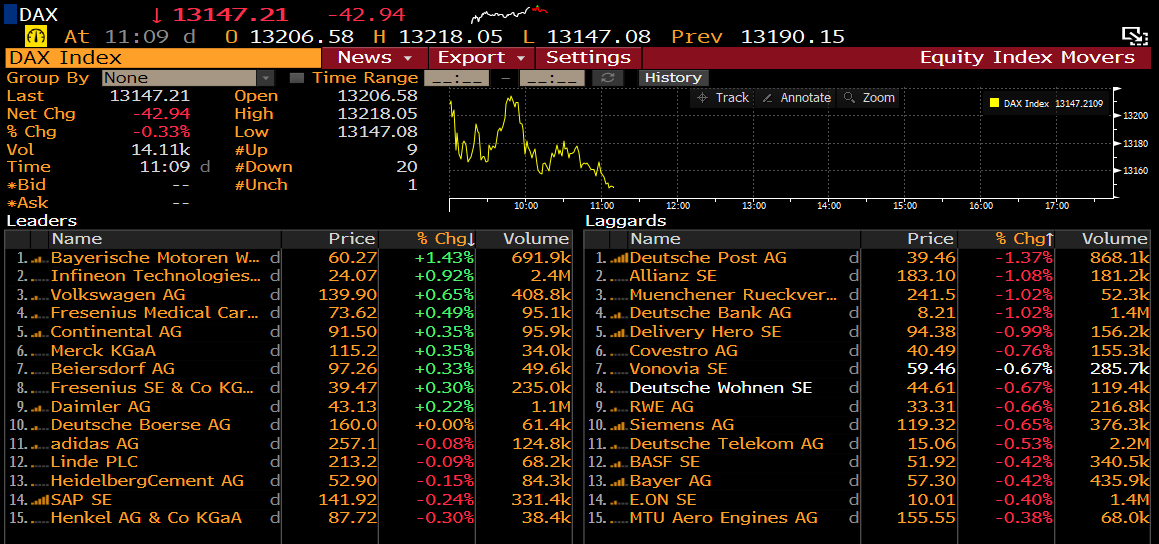The width and height of the screenshot is (1159, 544).
Task: Click the Time Range end time field
Action: (x=552, y=78)
